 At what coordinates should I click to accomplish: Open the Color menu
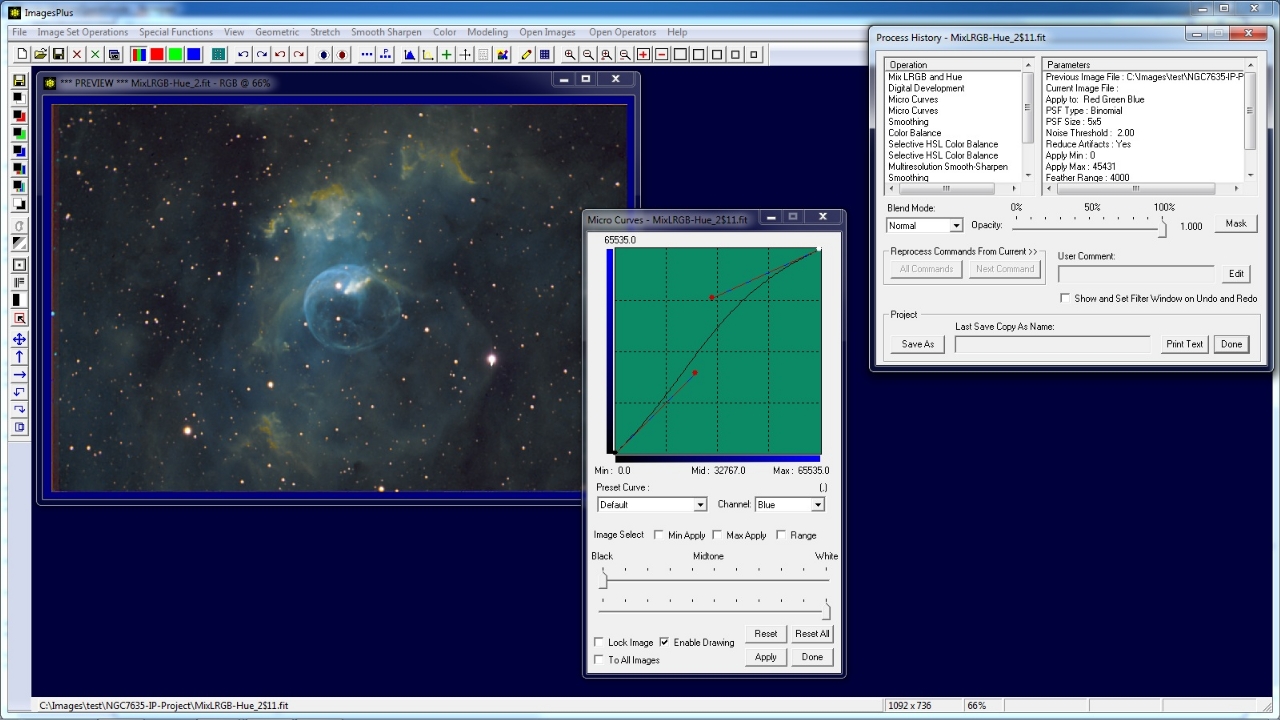coord(444,32)
